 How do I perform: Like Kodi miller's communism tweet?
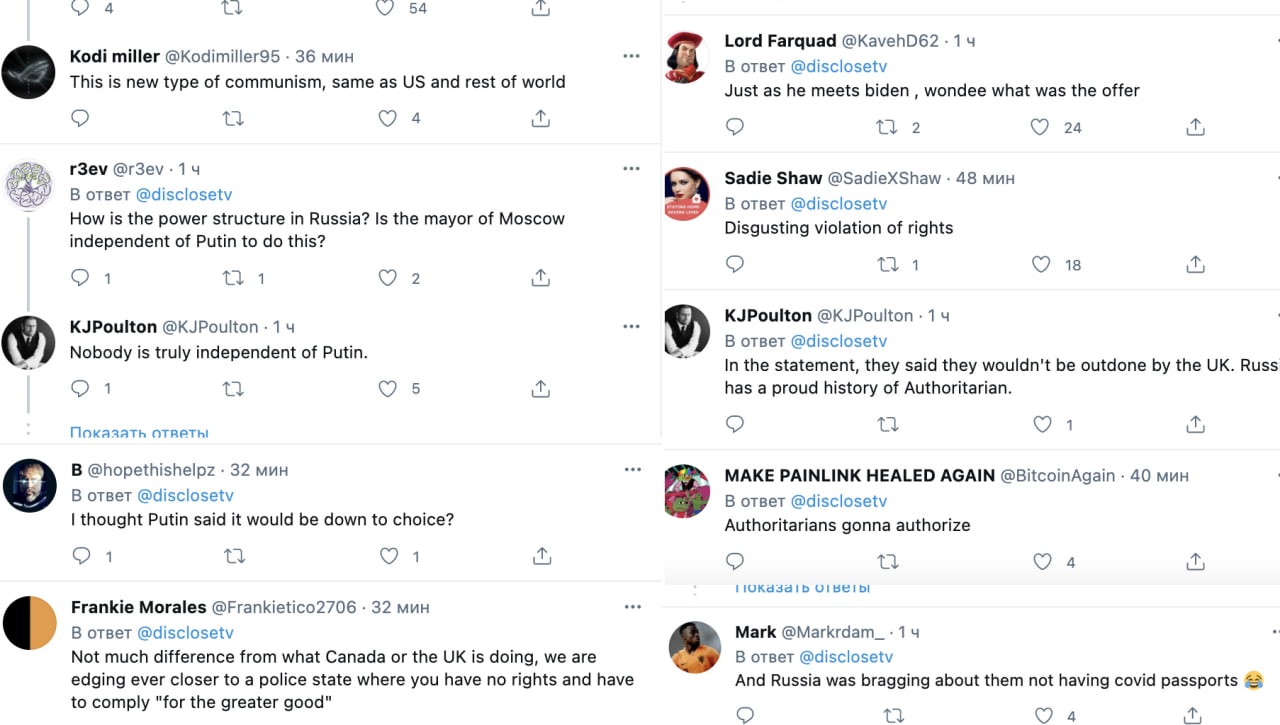[x=388, y=118]
